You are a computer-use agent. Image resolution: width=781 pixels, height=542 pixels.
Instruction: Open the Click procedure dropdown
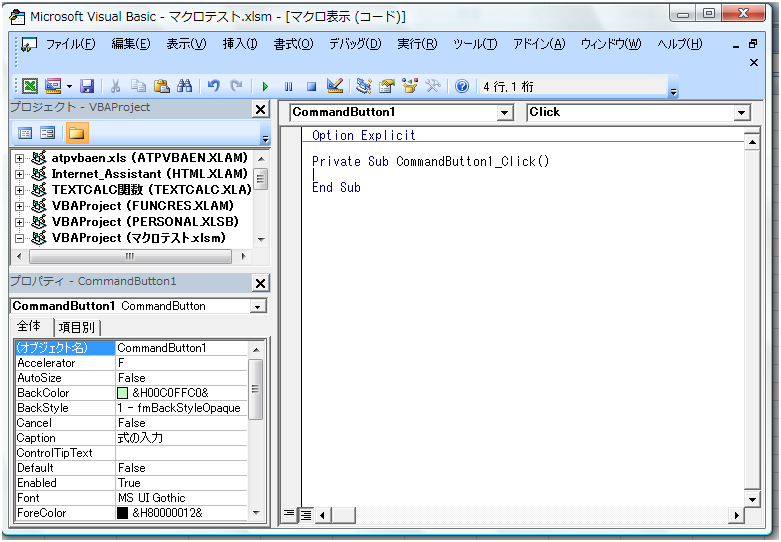(x=742, y=113)
